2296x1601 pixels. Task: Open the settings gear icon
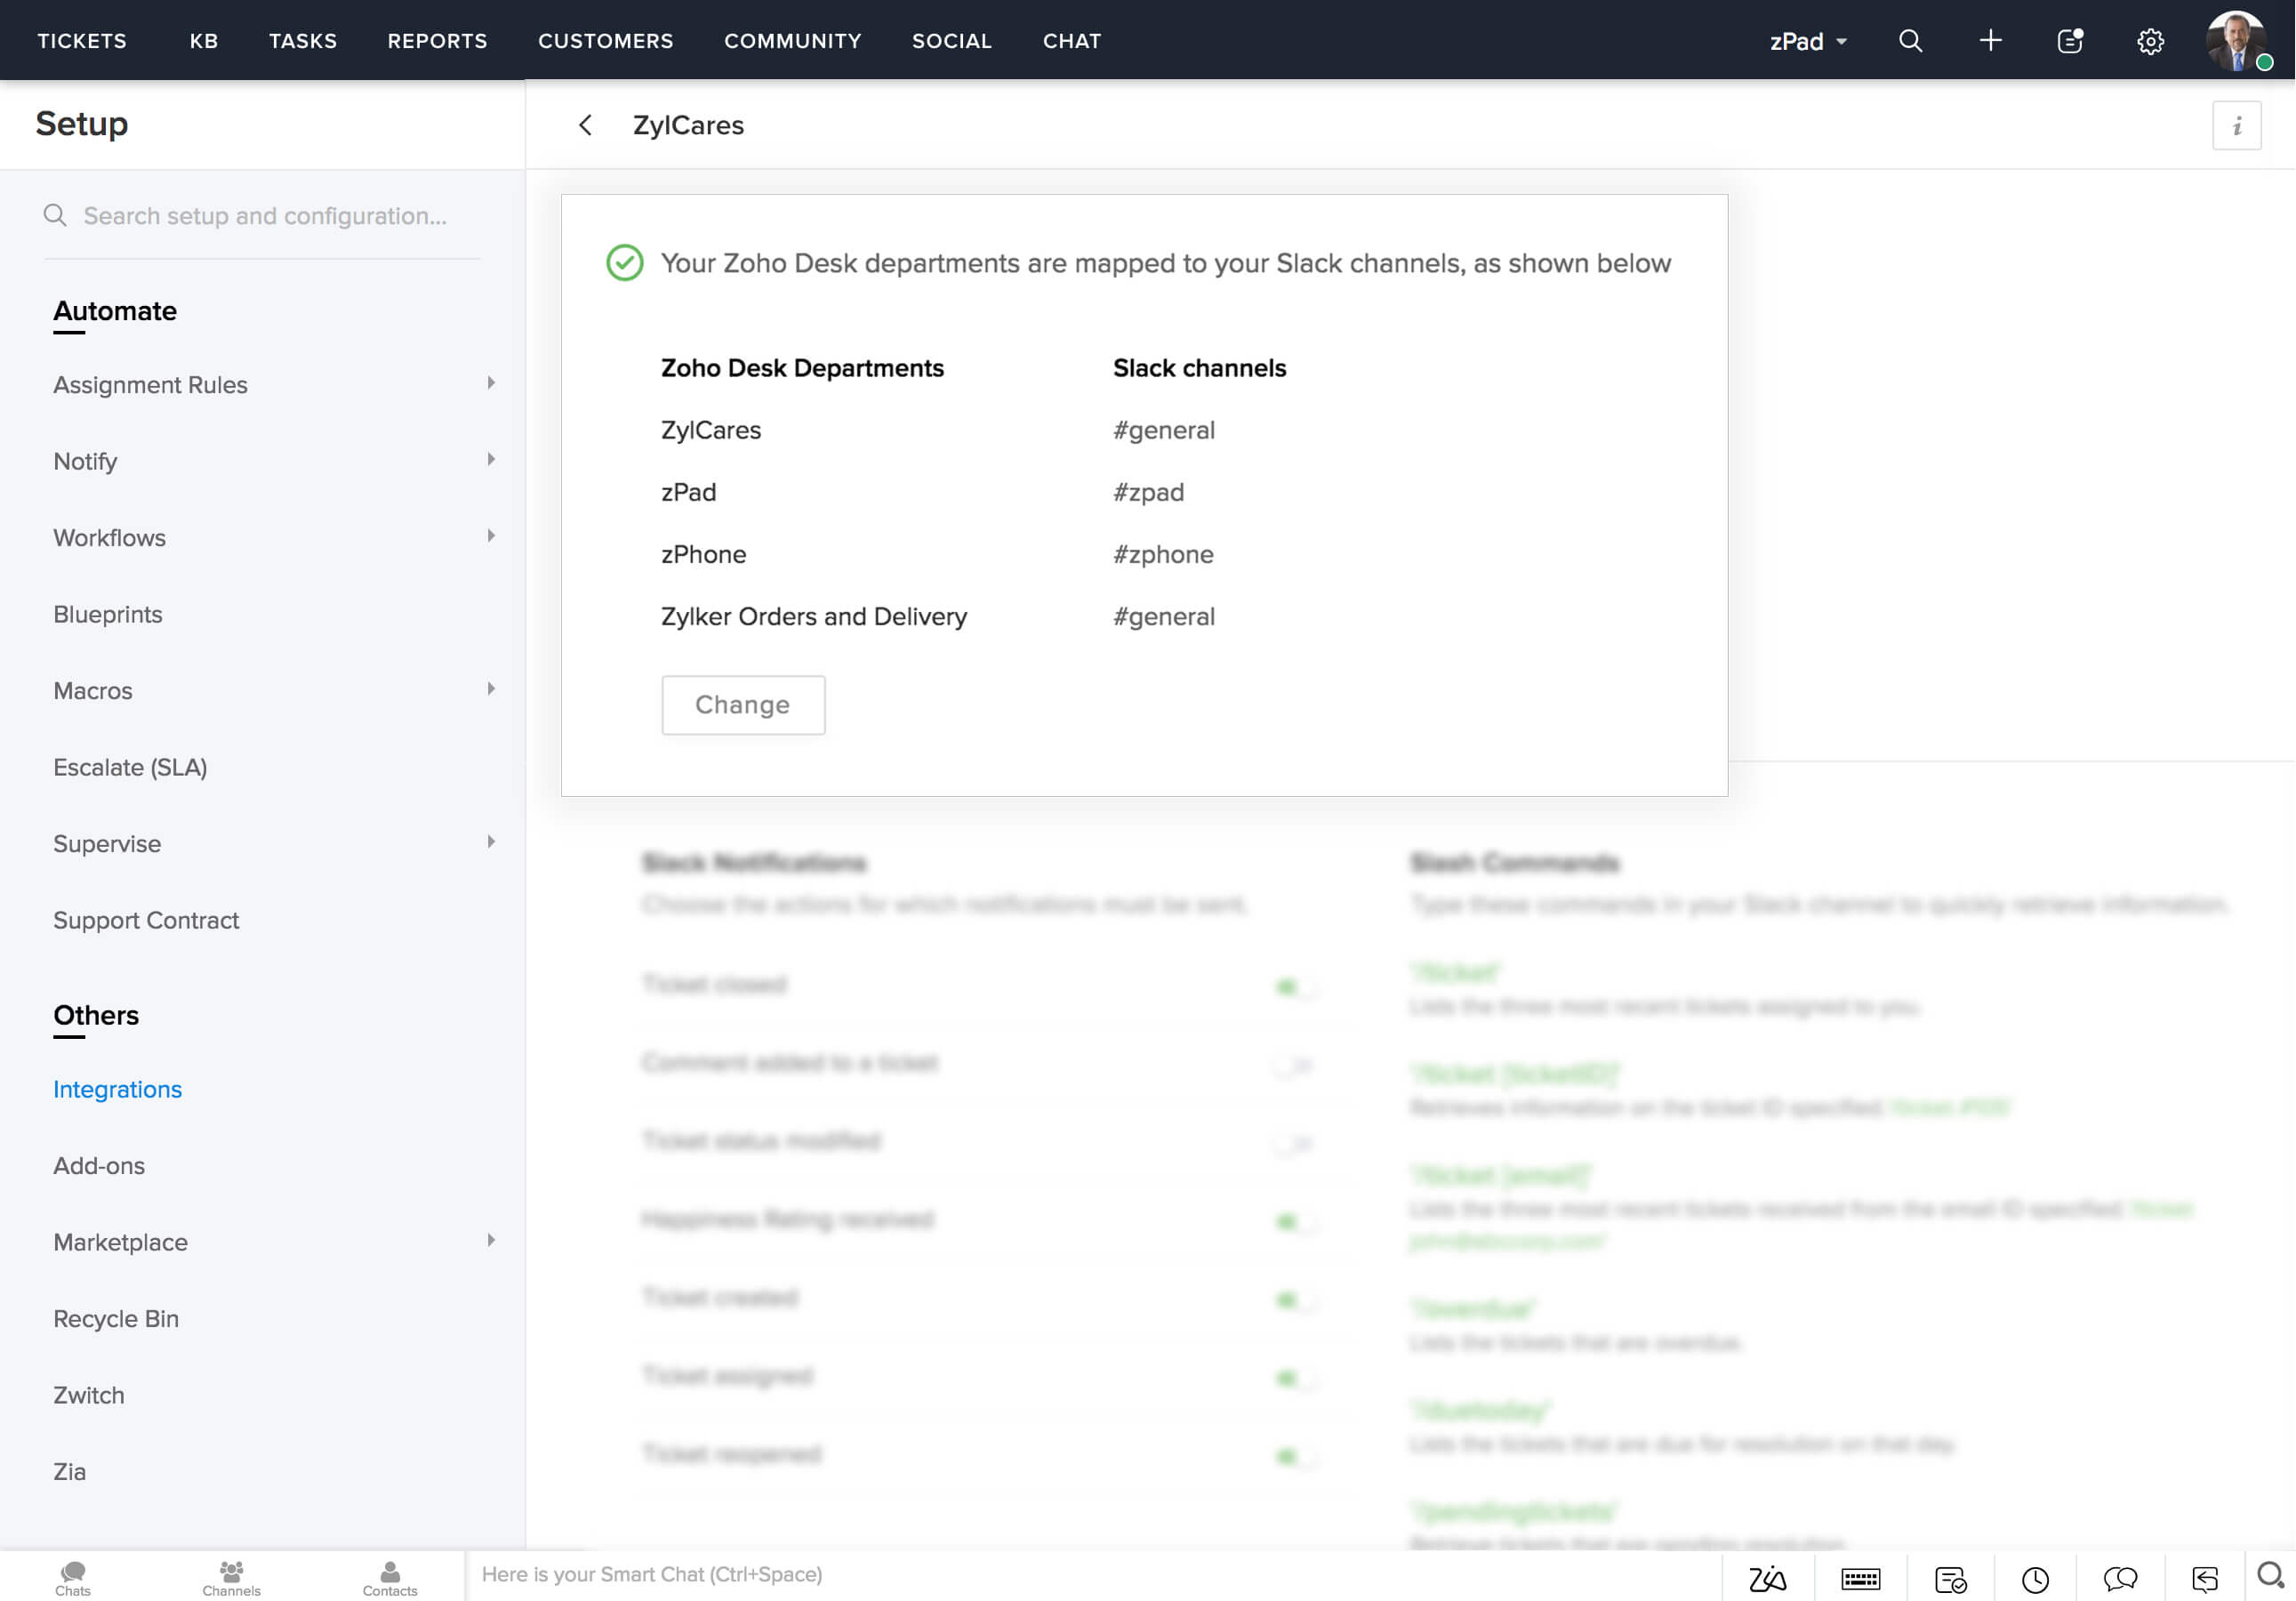[x=2150, y=41]
